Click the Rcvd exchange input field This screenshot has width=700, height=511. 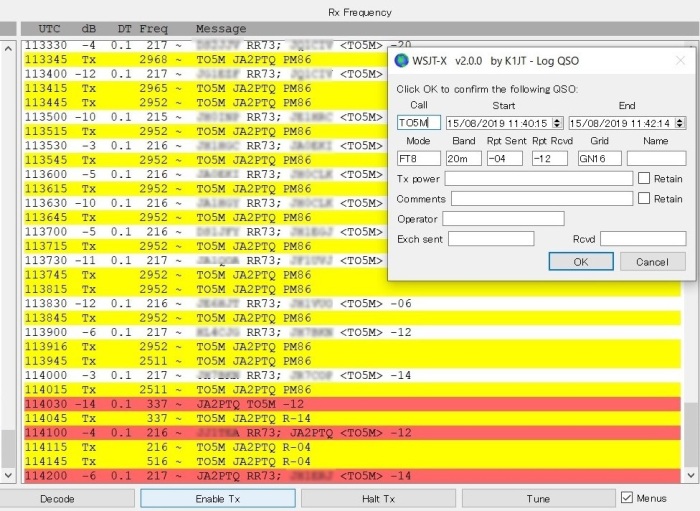click(643, 239)
